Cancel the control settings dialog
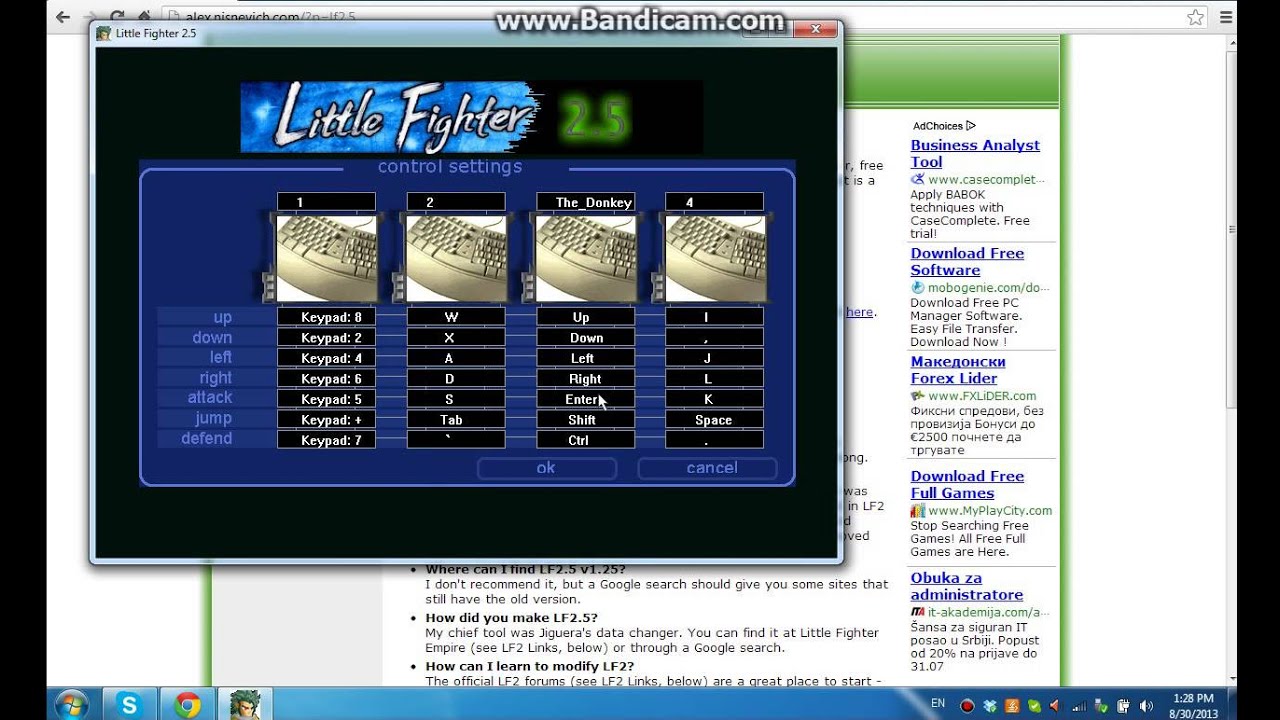This screenshot has width=1280, height=720. click(708, 468)
